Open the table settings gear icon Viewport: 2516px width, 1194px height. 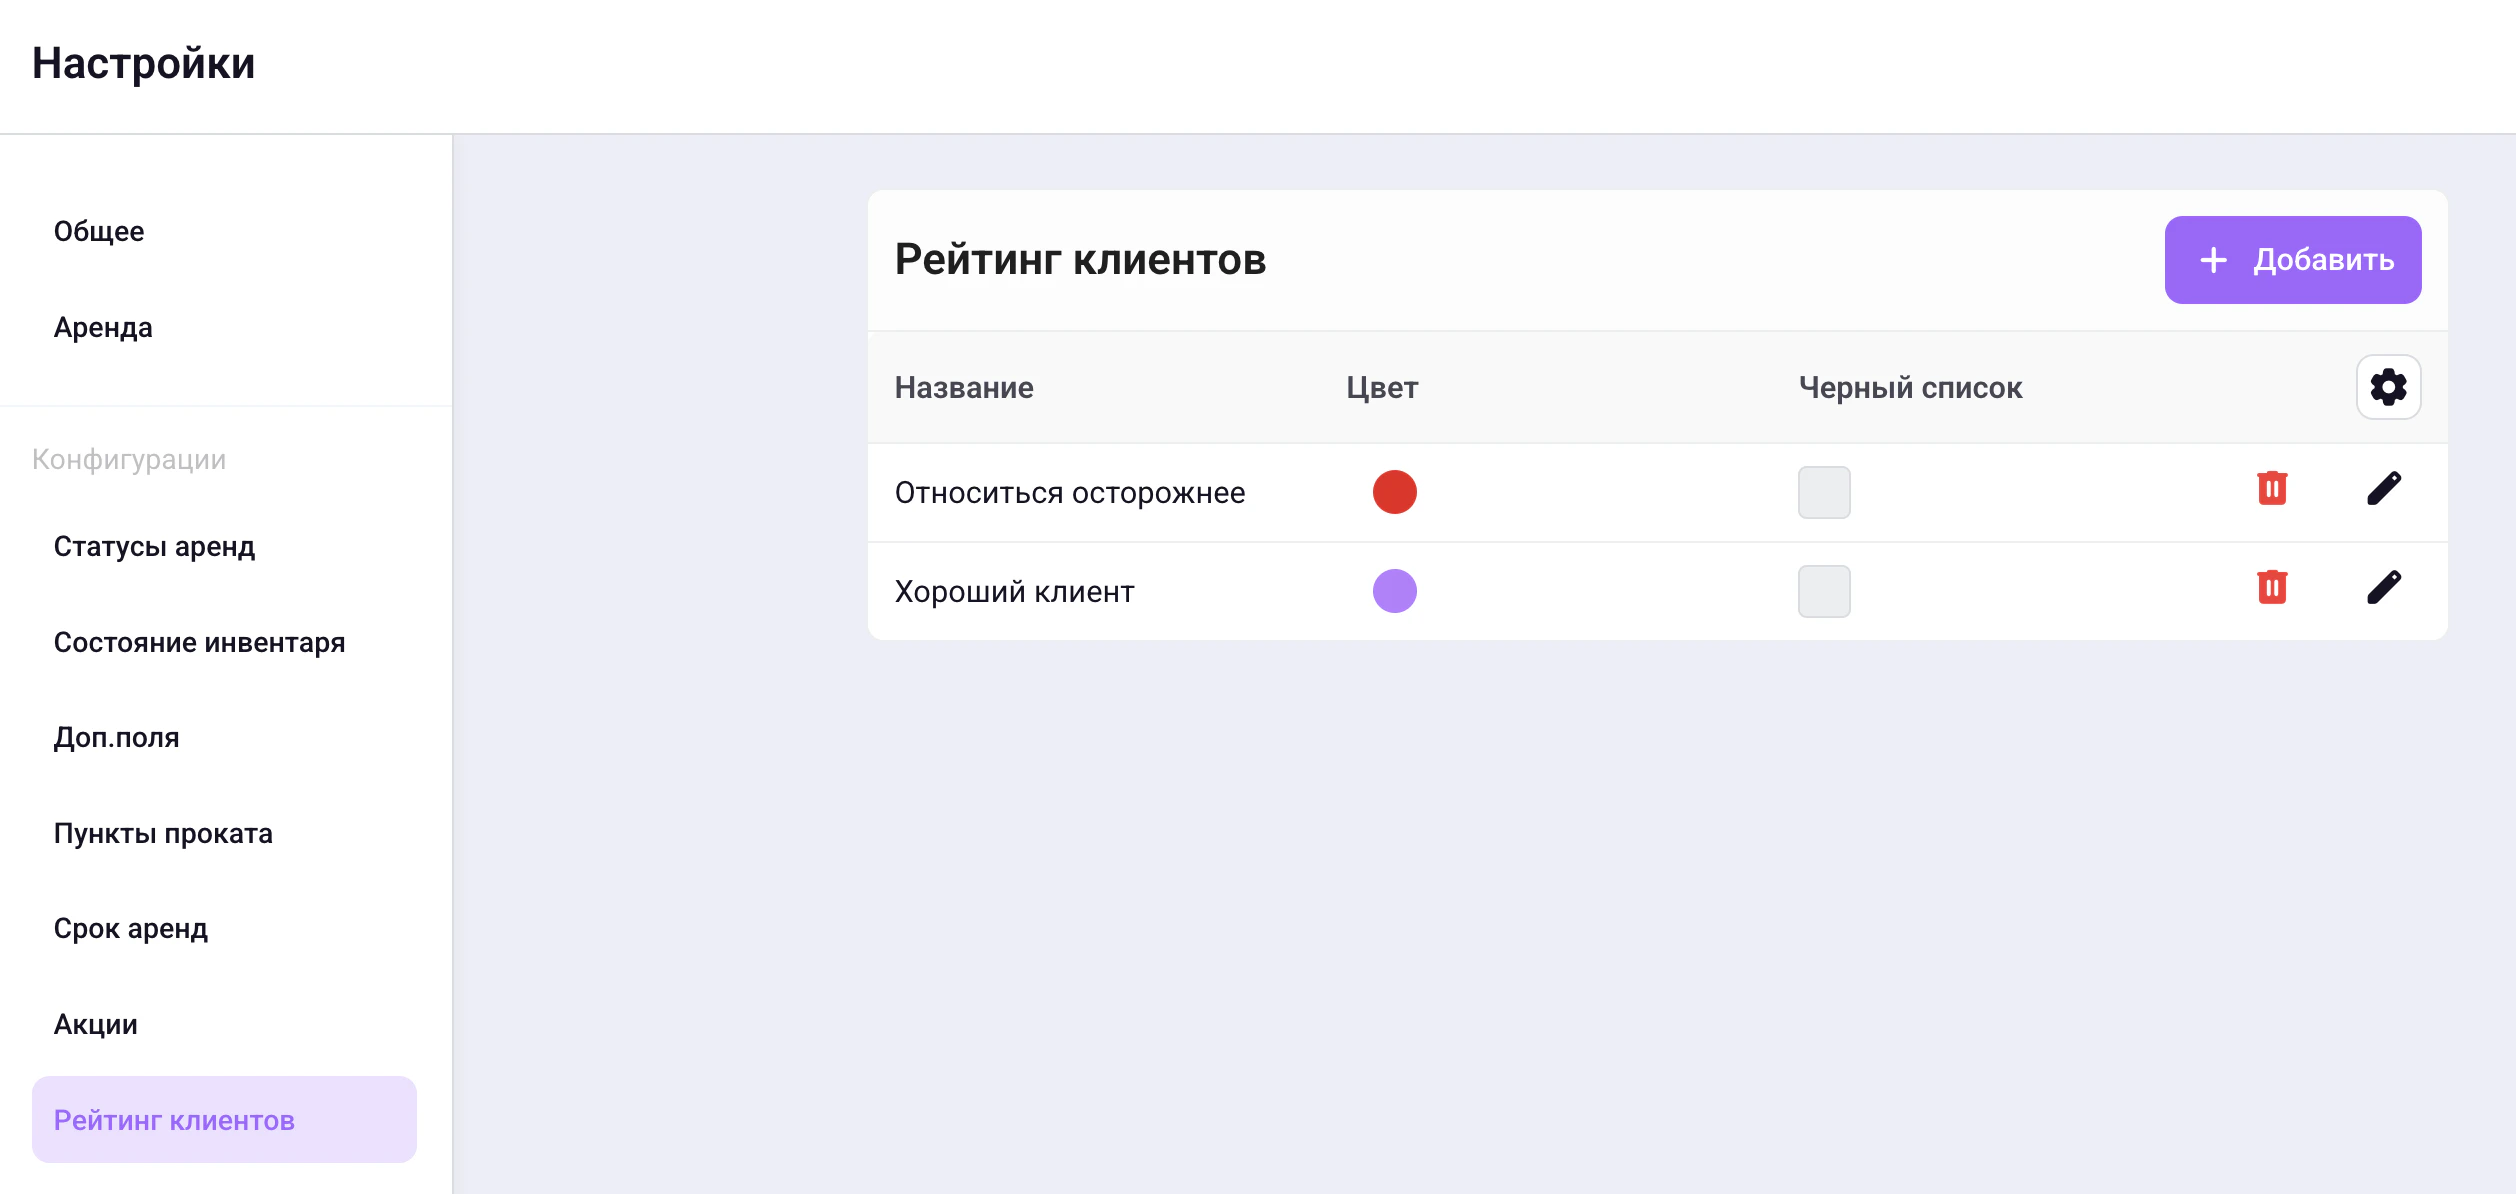tap(2389, 387)
